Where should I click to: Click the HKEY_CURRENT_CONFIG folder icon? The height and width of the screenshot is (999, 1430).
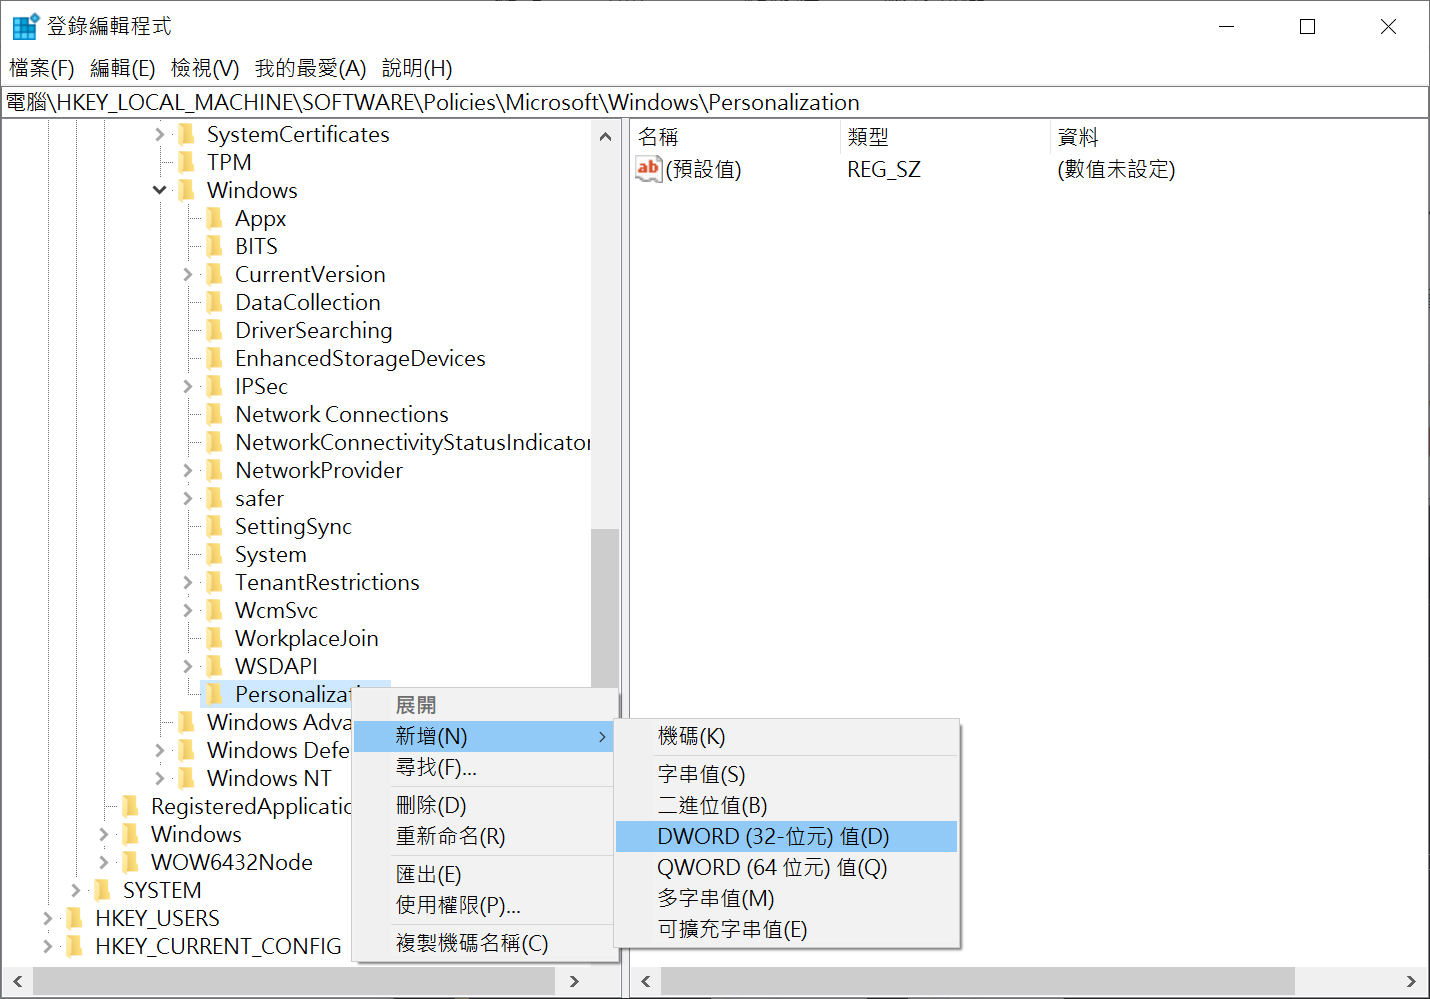click(75, 946)
